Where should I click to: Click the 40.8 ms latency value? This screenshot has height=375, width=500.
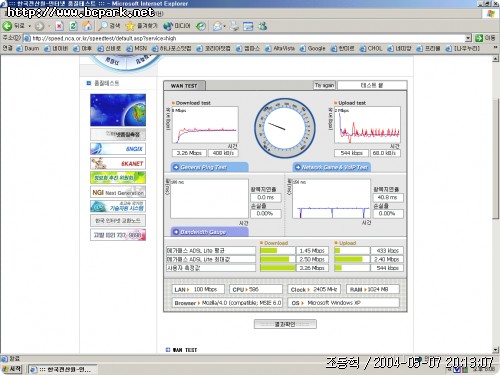(387, 197)
